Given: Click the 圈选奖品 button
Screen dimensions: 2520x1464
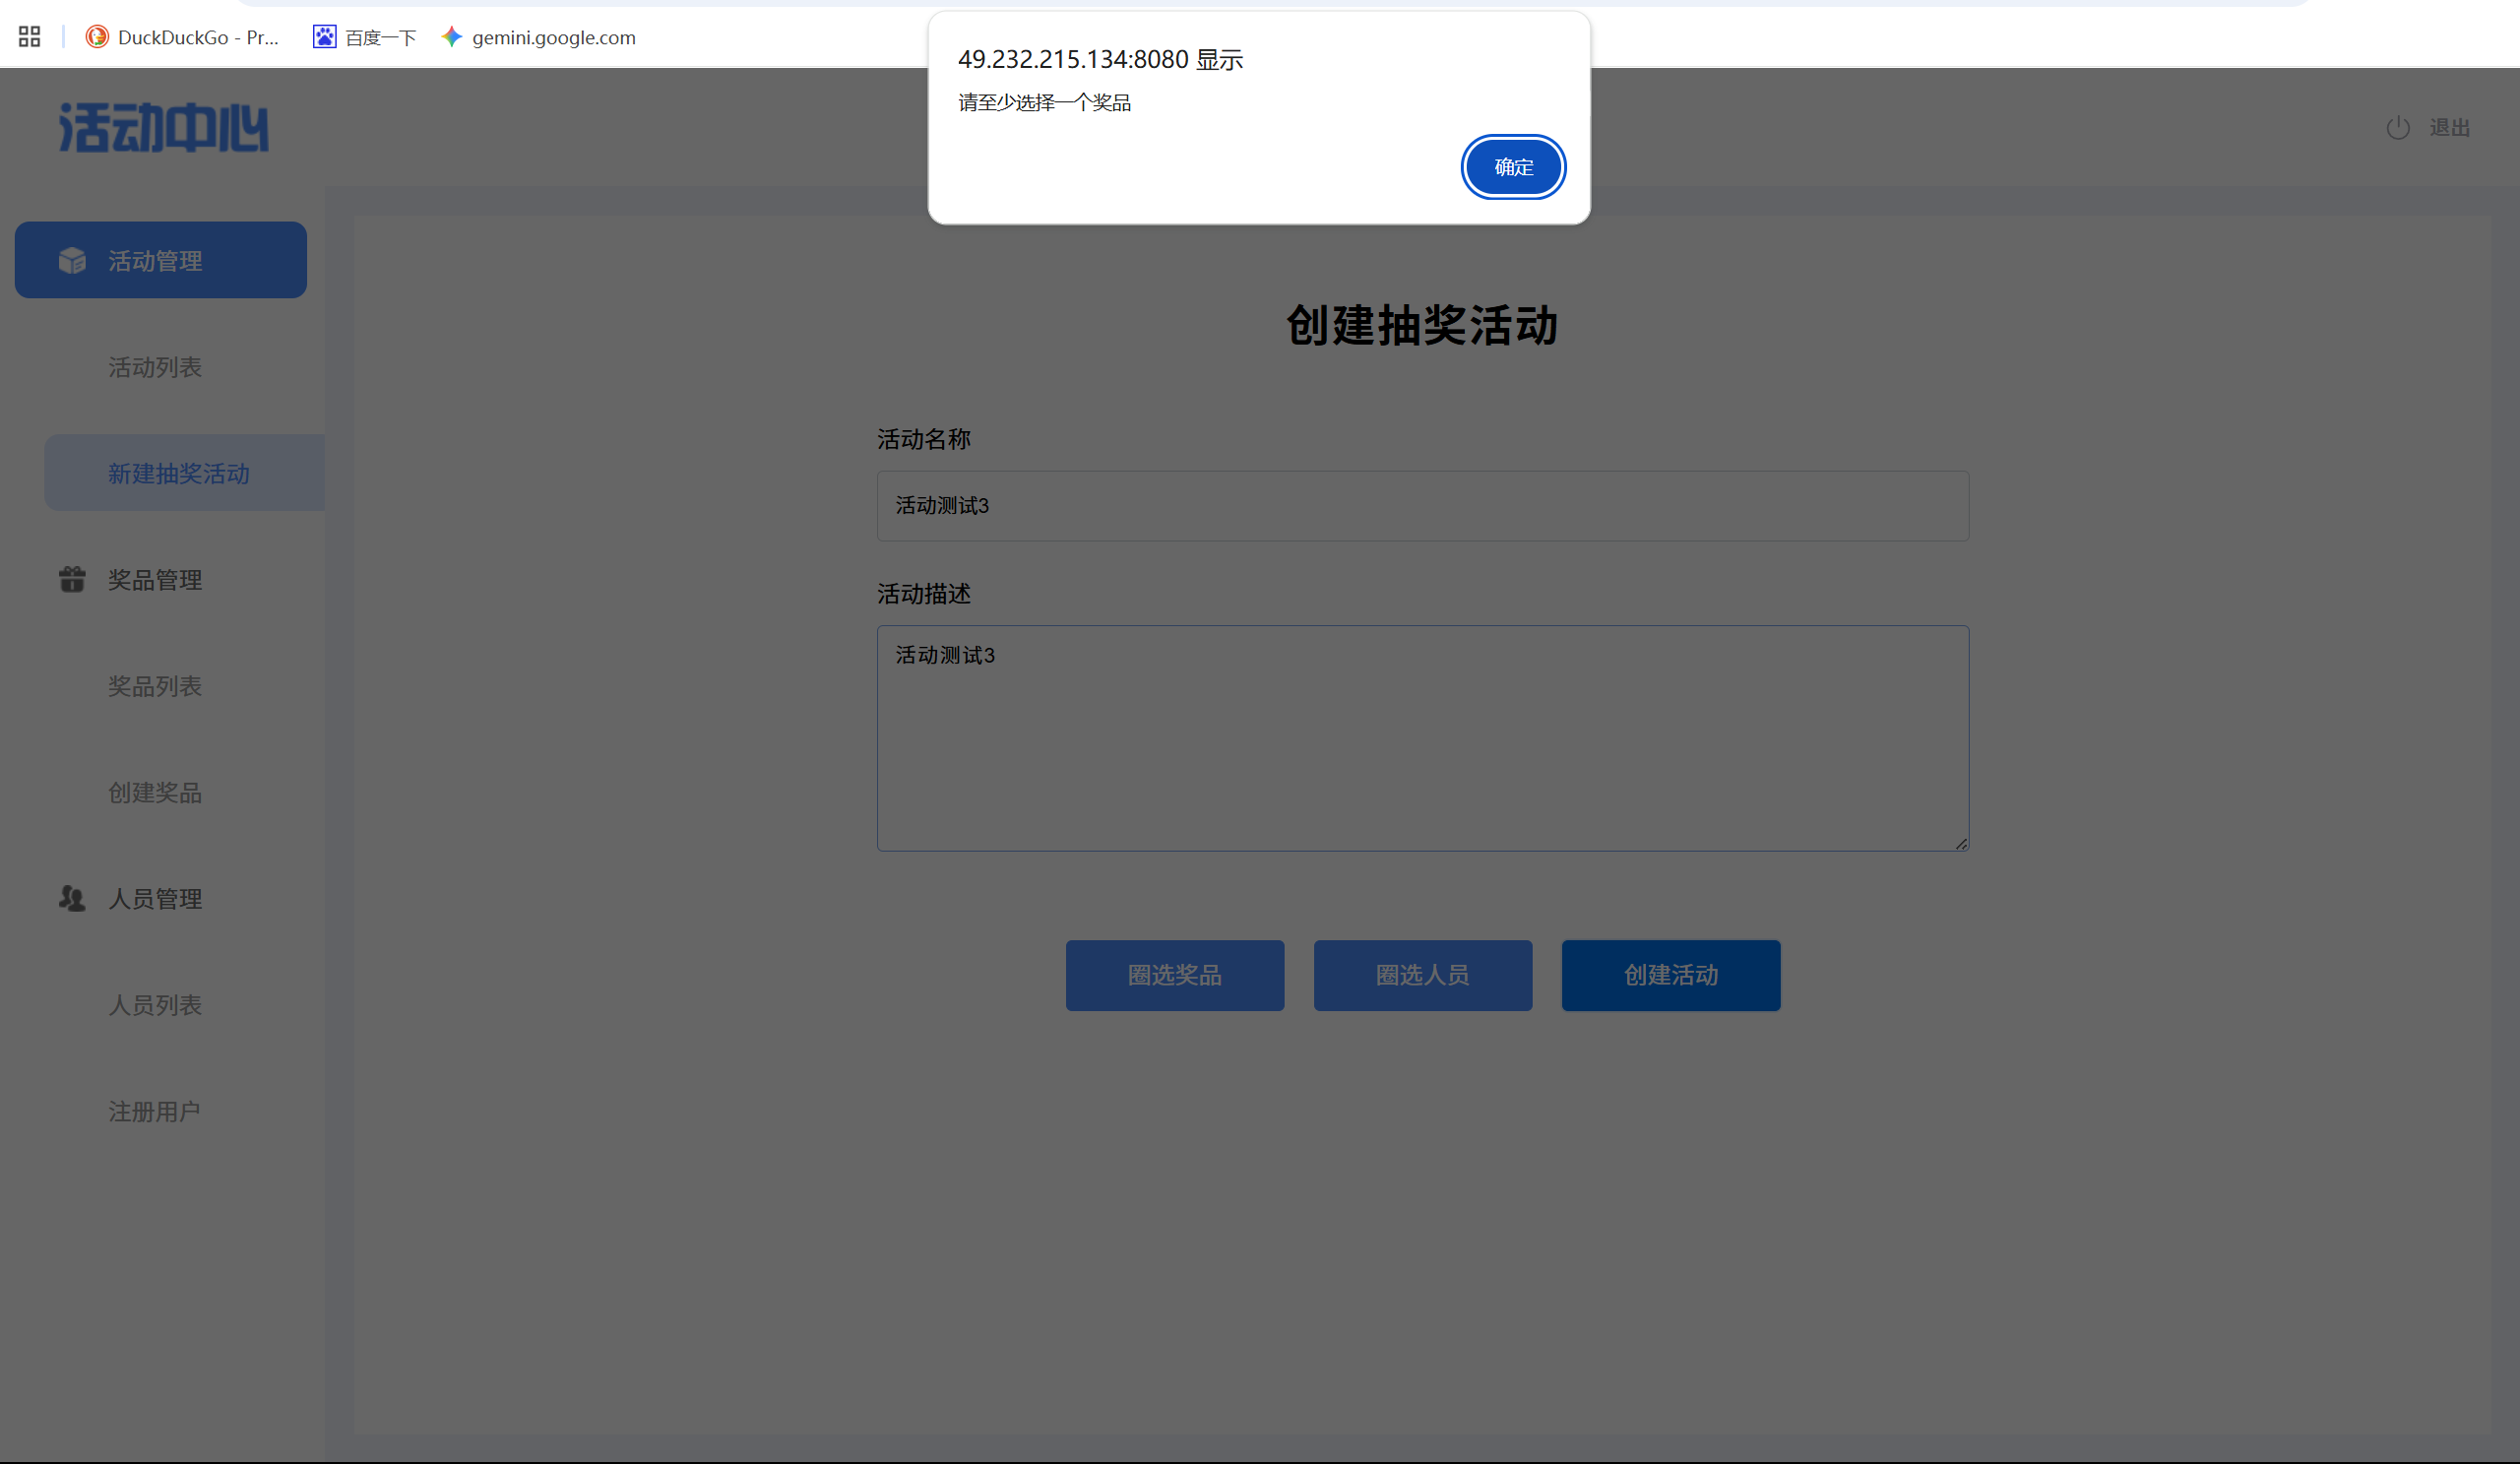Looking at the screenshot, I should [1174, 975].
